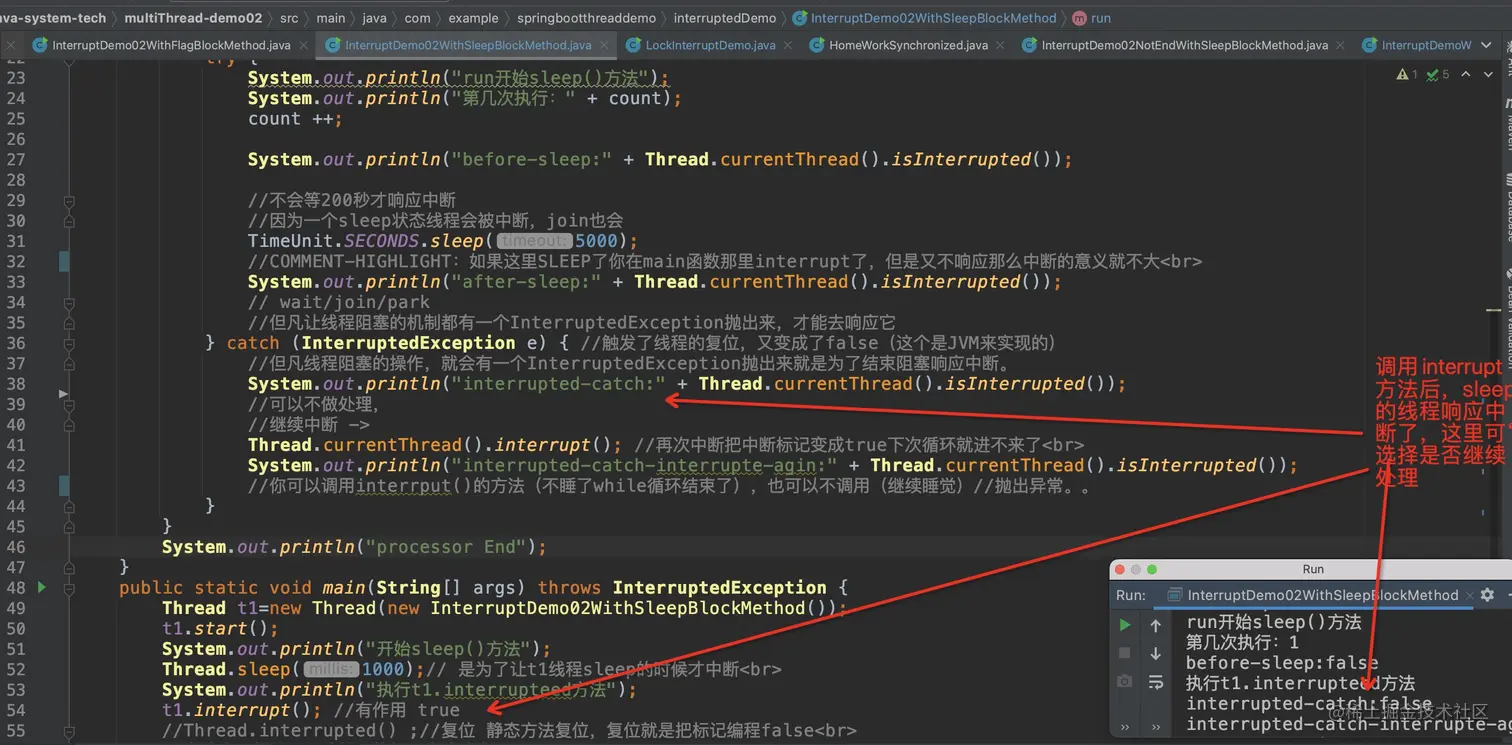Click the green run gutter icon beside main method
The width and height of the screenshot is (1512, 745).
click(42, 587)
